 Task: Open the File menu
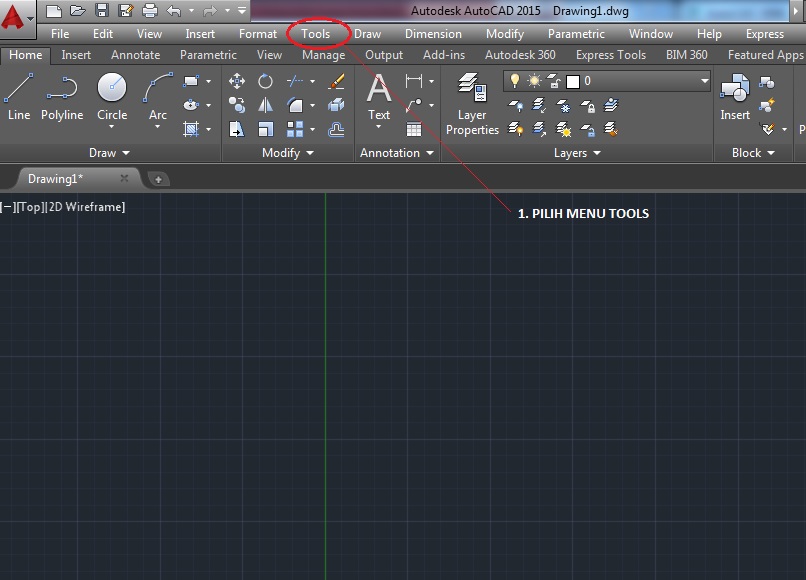point(60,34)
